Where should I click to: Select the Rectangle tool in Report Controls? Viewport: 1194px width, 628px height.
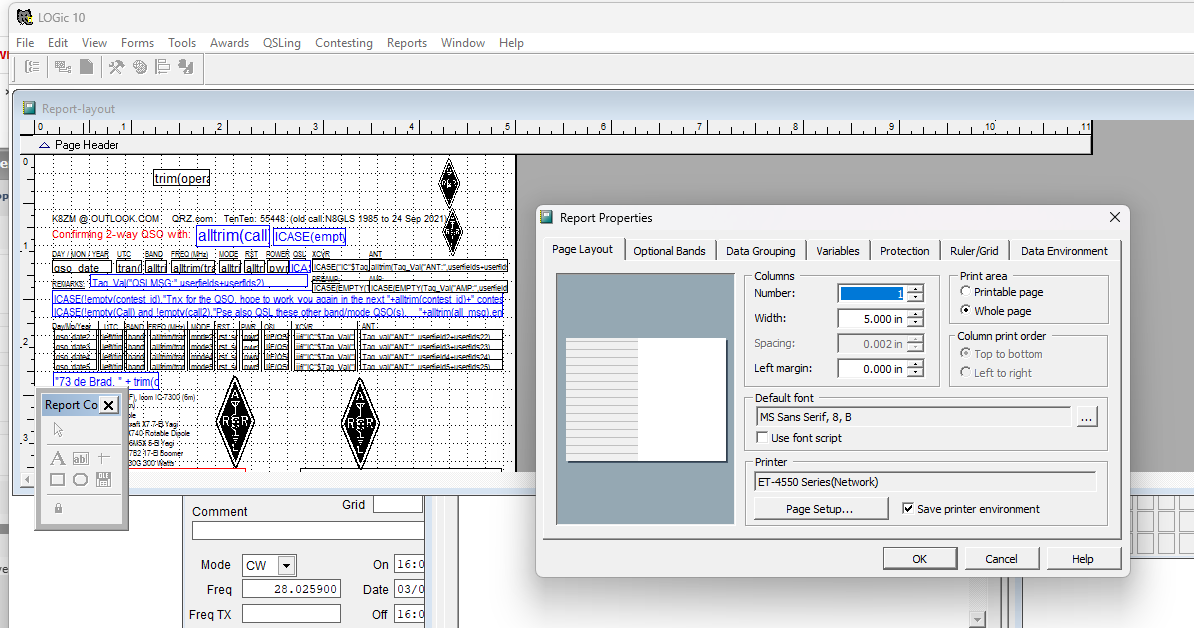57,480
